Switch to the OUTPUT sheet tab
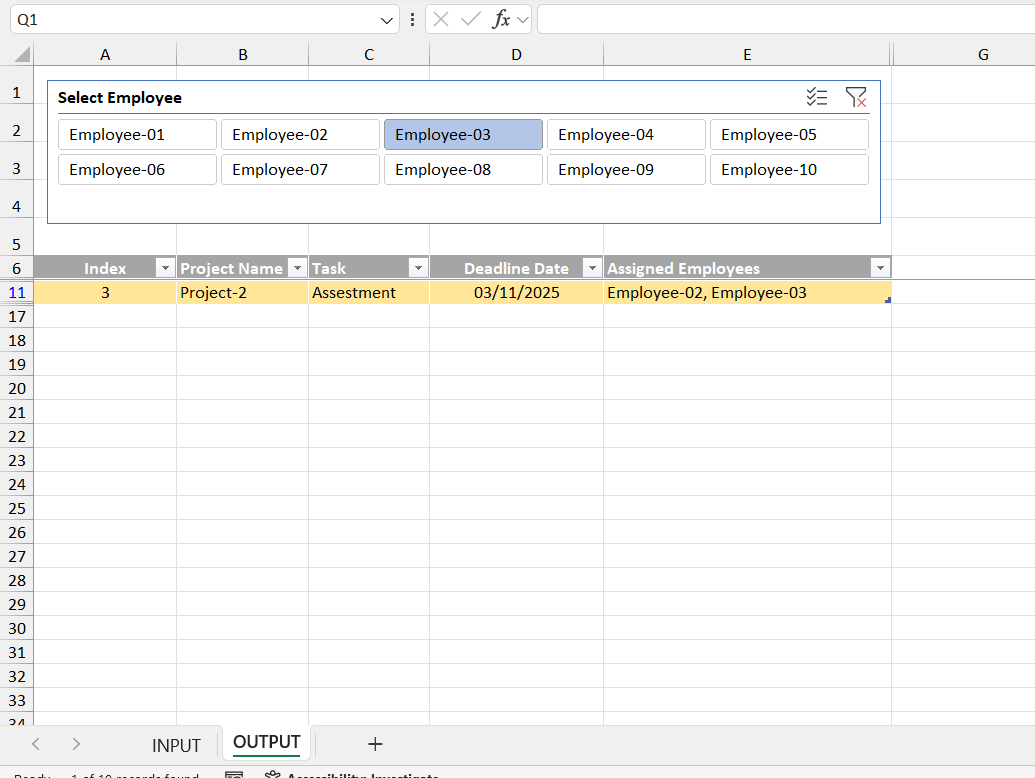Viewport: 1035px width, 778px height. [x=267, y=742]
